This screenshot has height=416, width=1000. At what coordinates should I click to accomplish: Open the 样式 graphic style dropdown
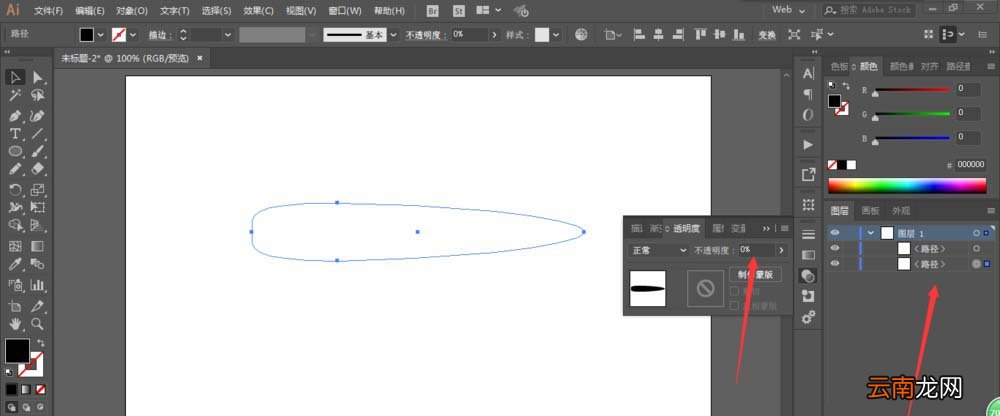tap(557, 34)
